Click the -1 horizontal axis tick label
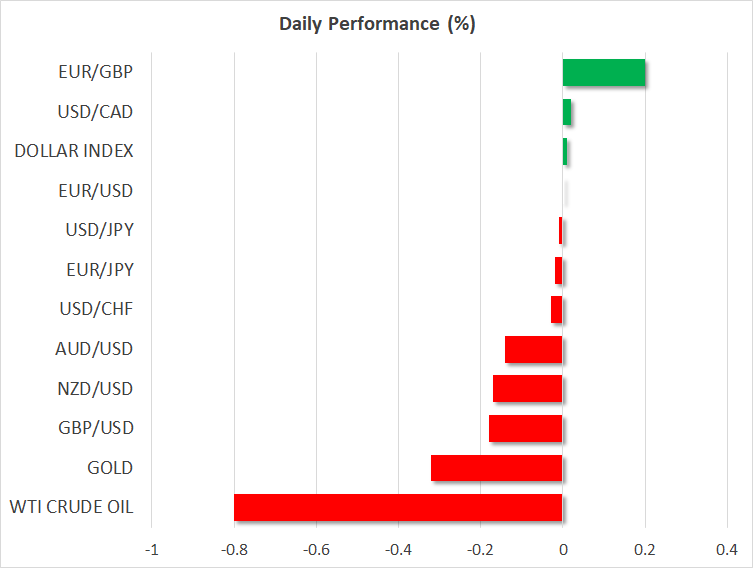Image resolution: width=753 pixels, height=568 pixels. (x=152, y=549)
